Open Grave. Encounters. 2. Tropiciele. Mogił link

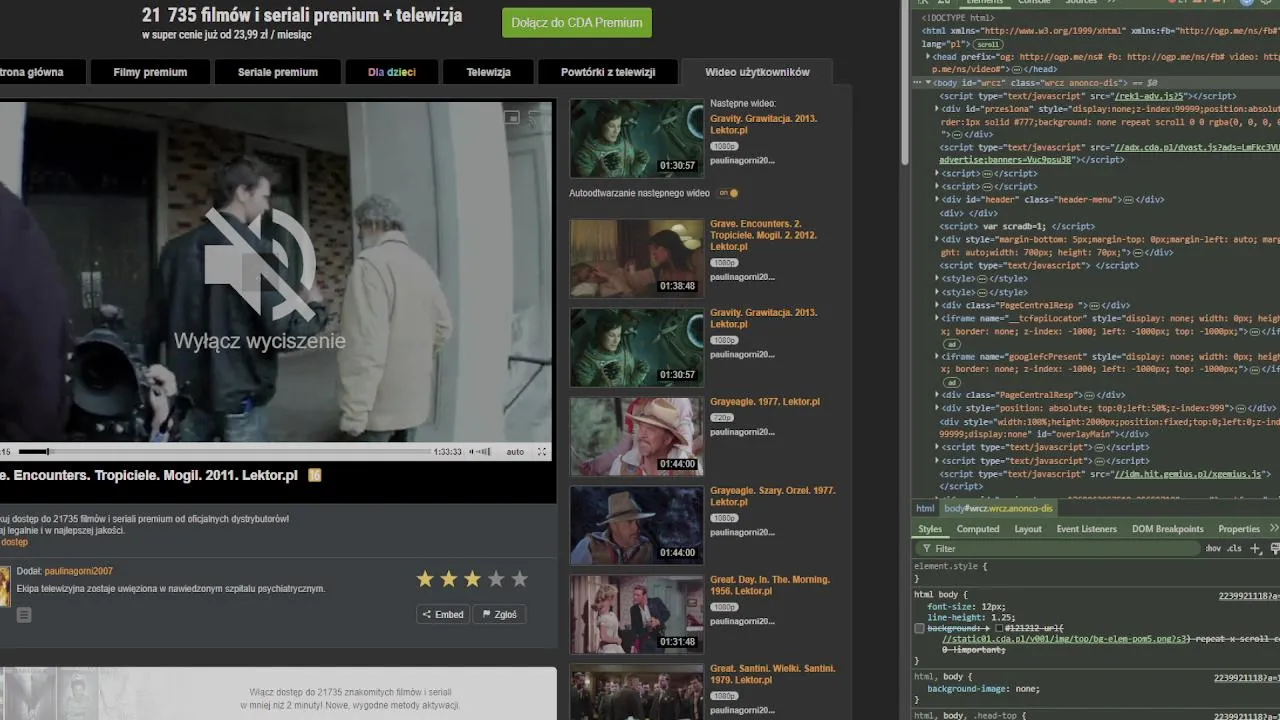(x=763, y=235)
